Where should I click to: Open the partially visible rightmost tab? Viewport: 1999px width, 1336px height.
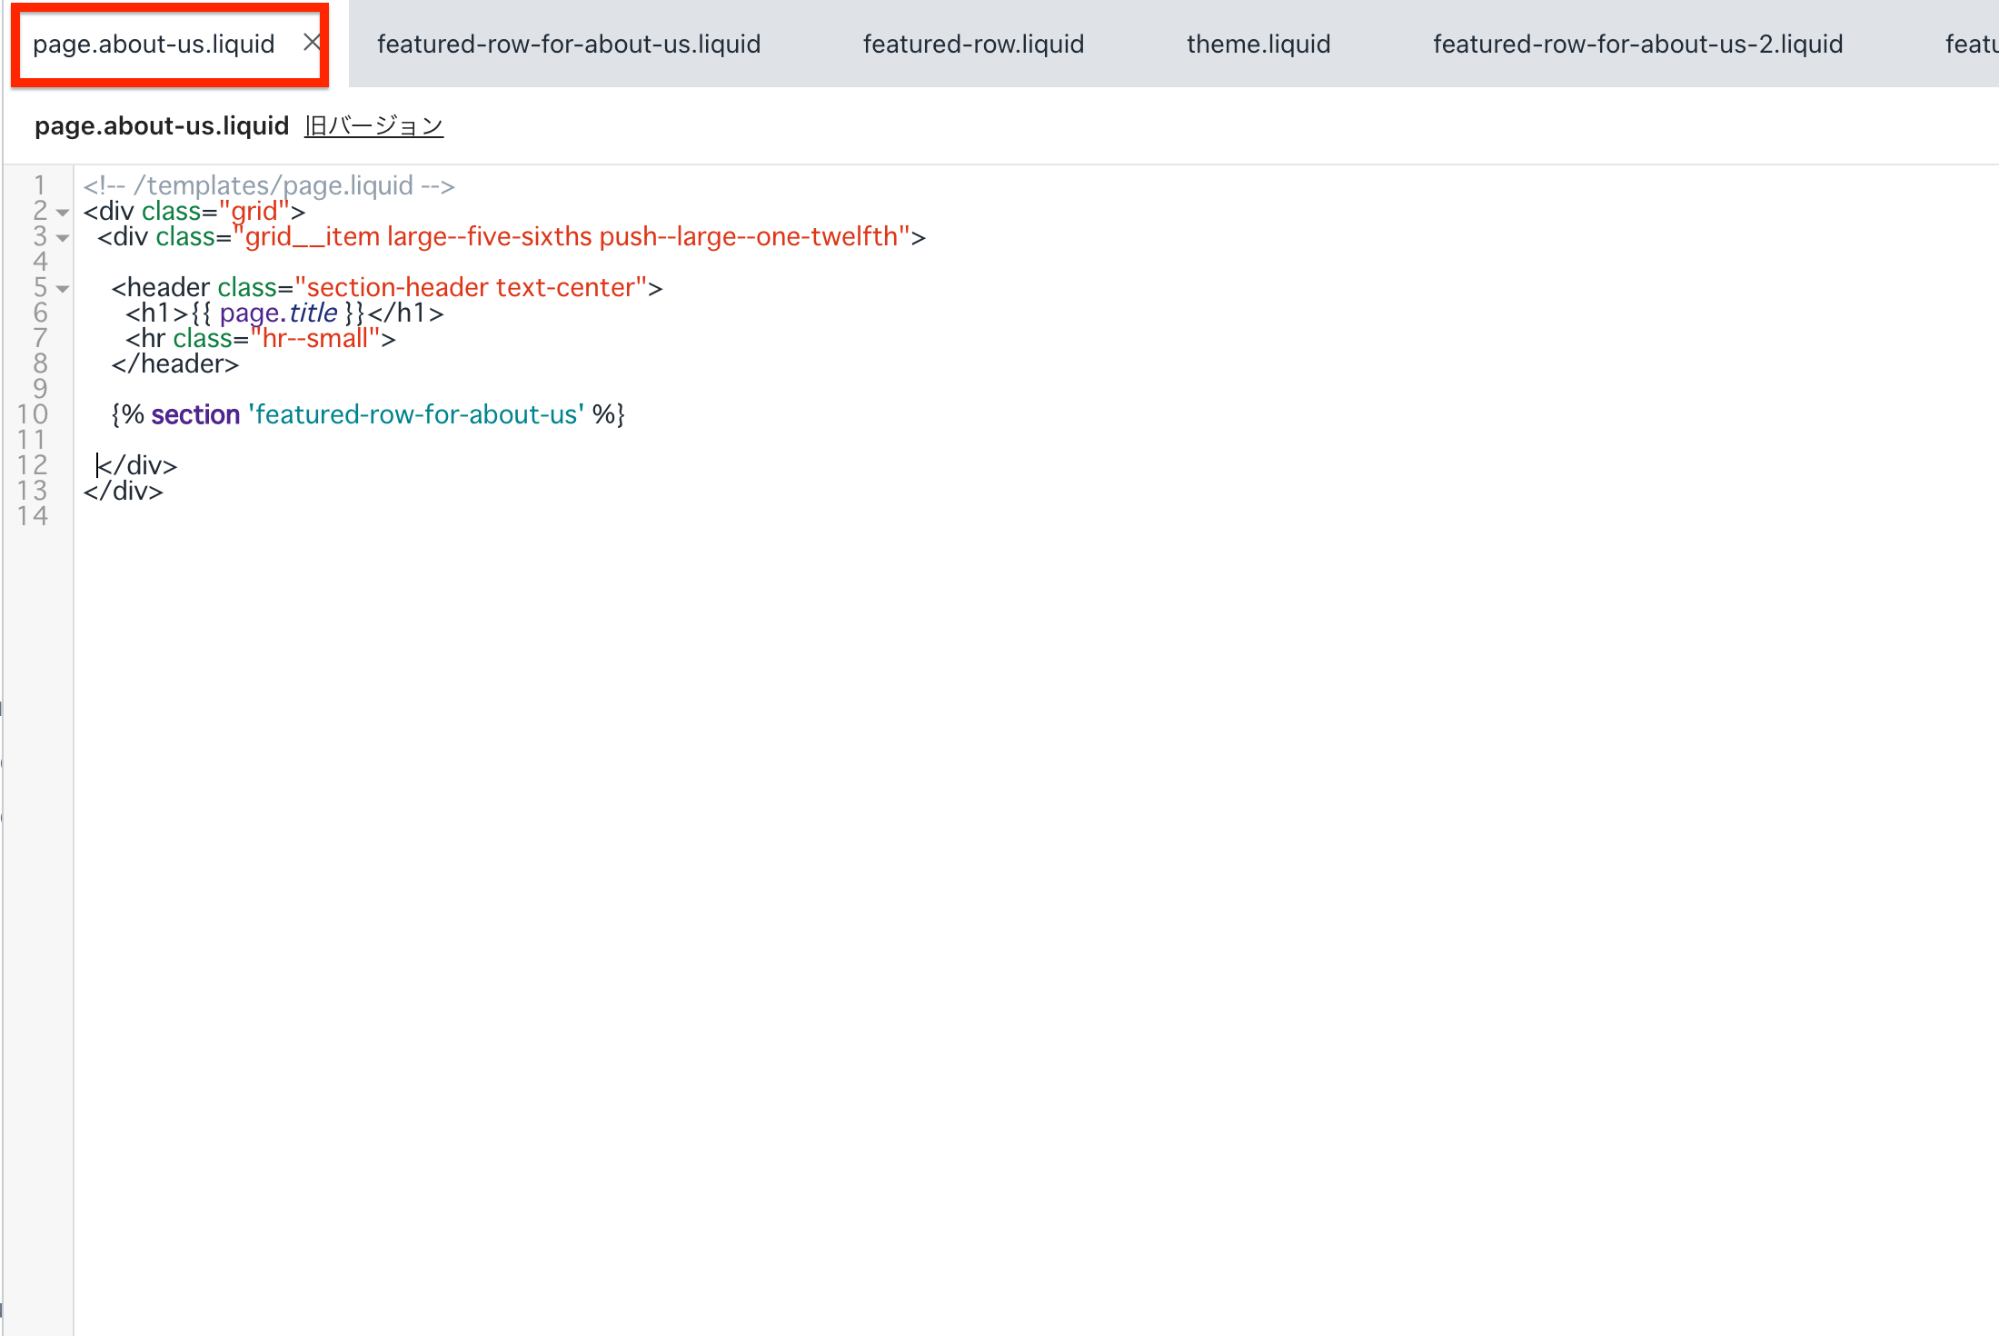1970,44
